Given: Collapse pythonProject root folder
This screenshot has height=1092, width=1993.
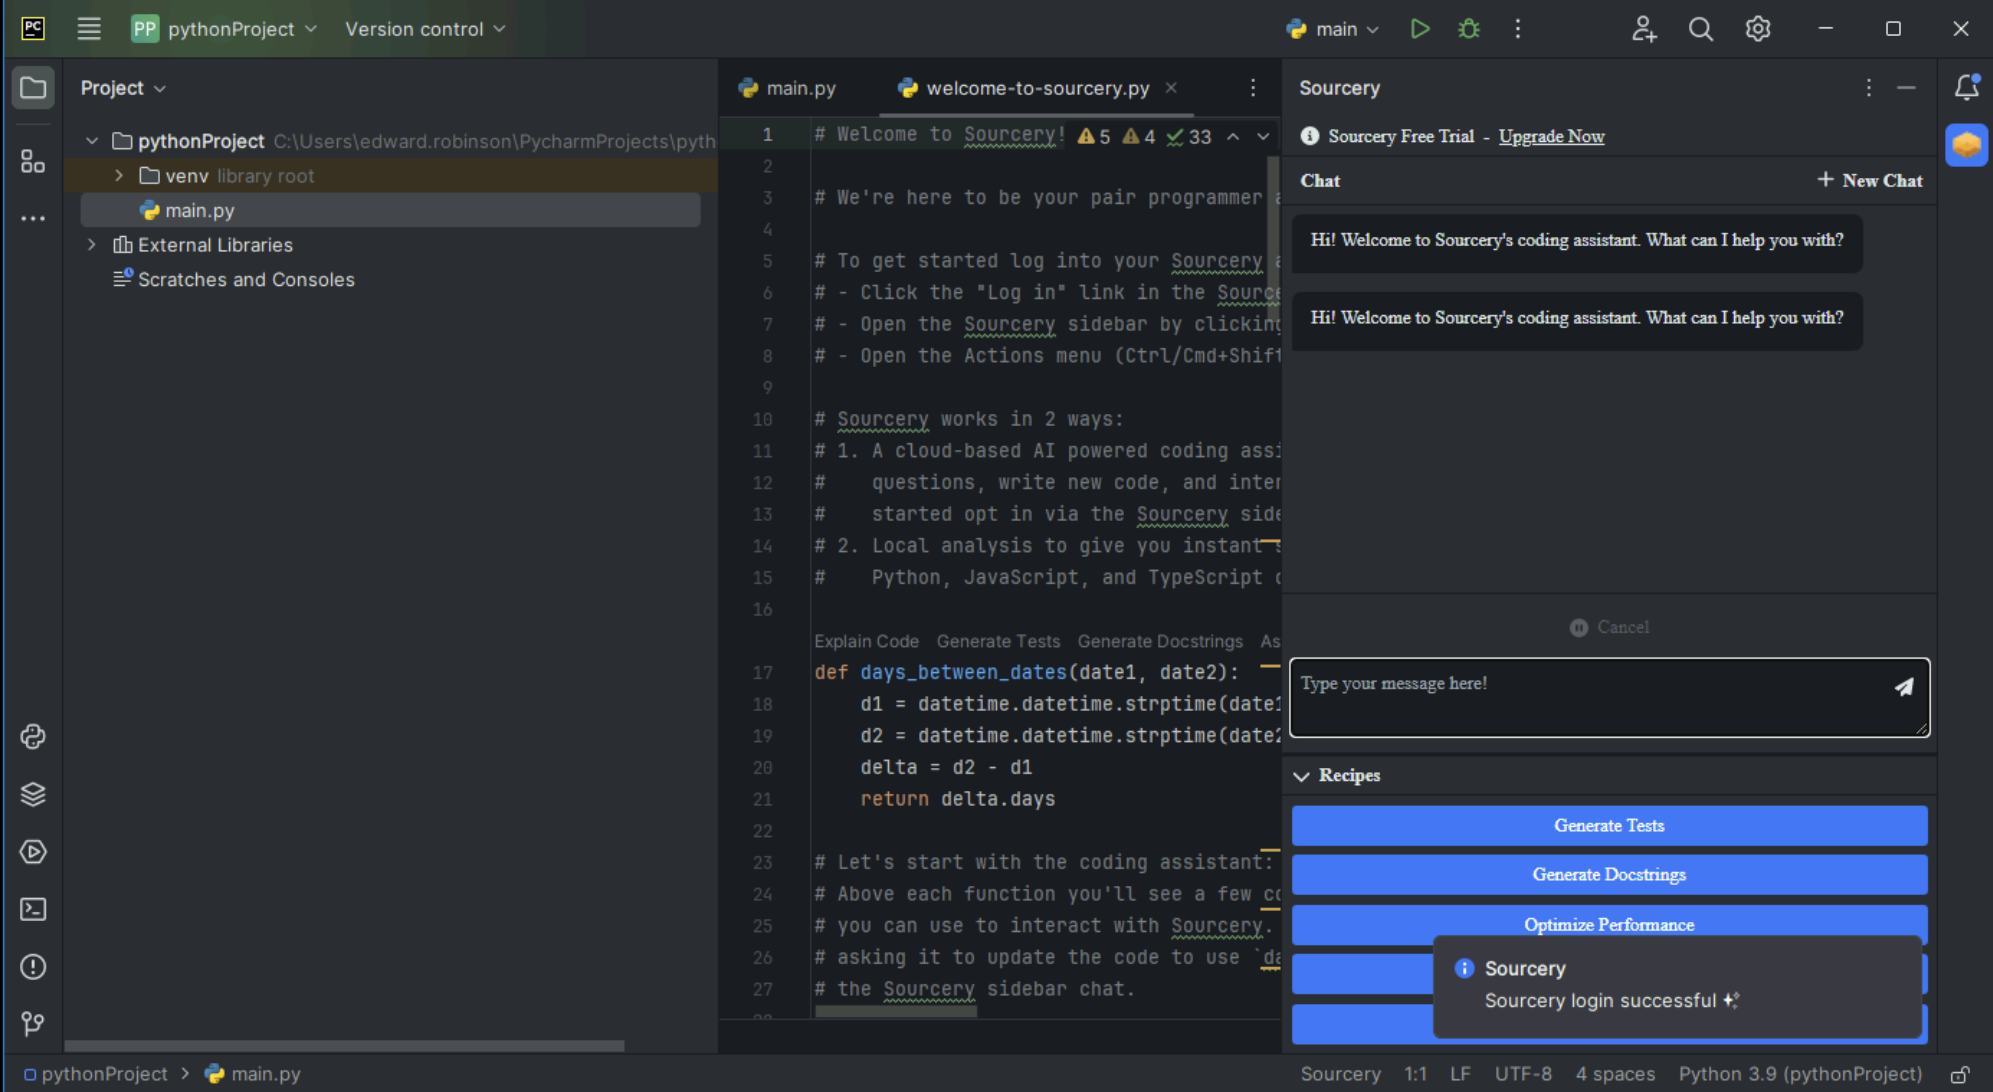Looking at the screenshot, I should (x=92, y=141).
